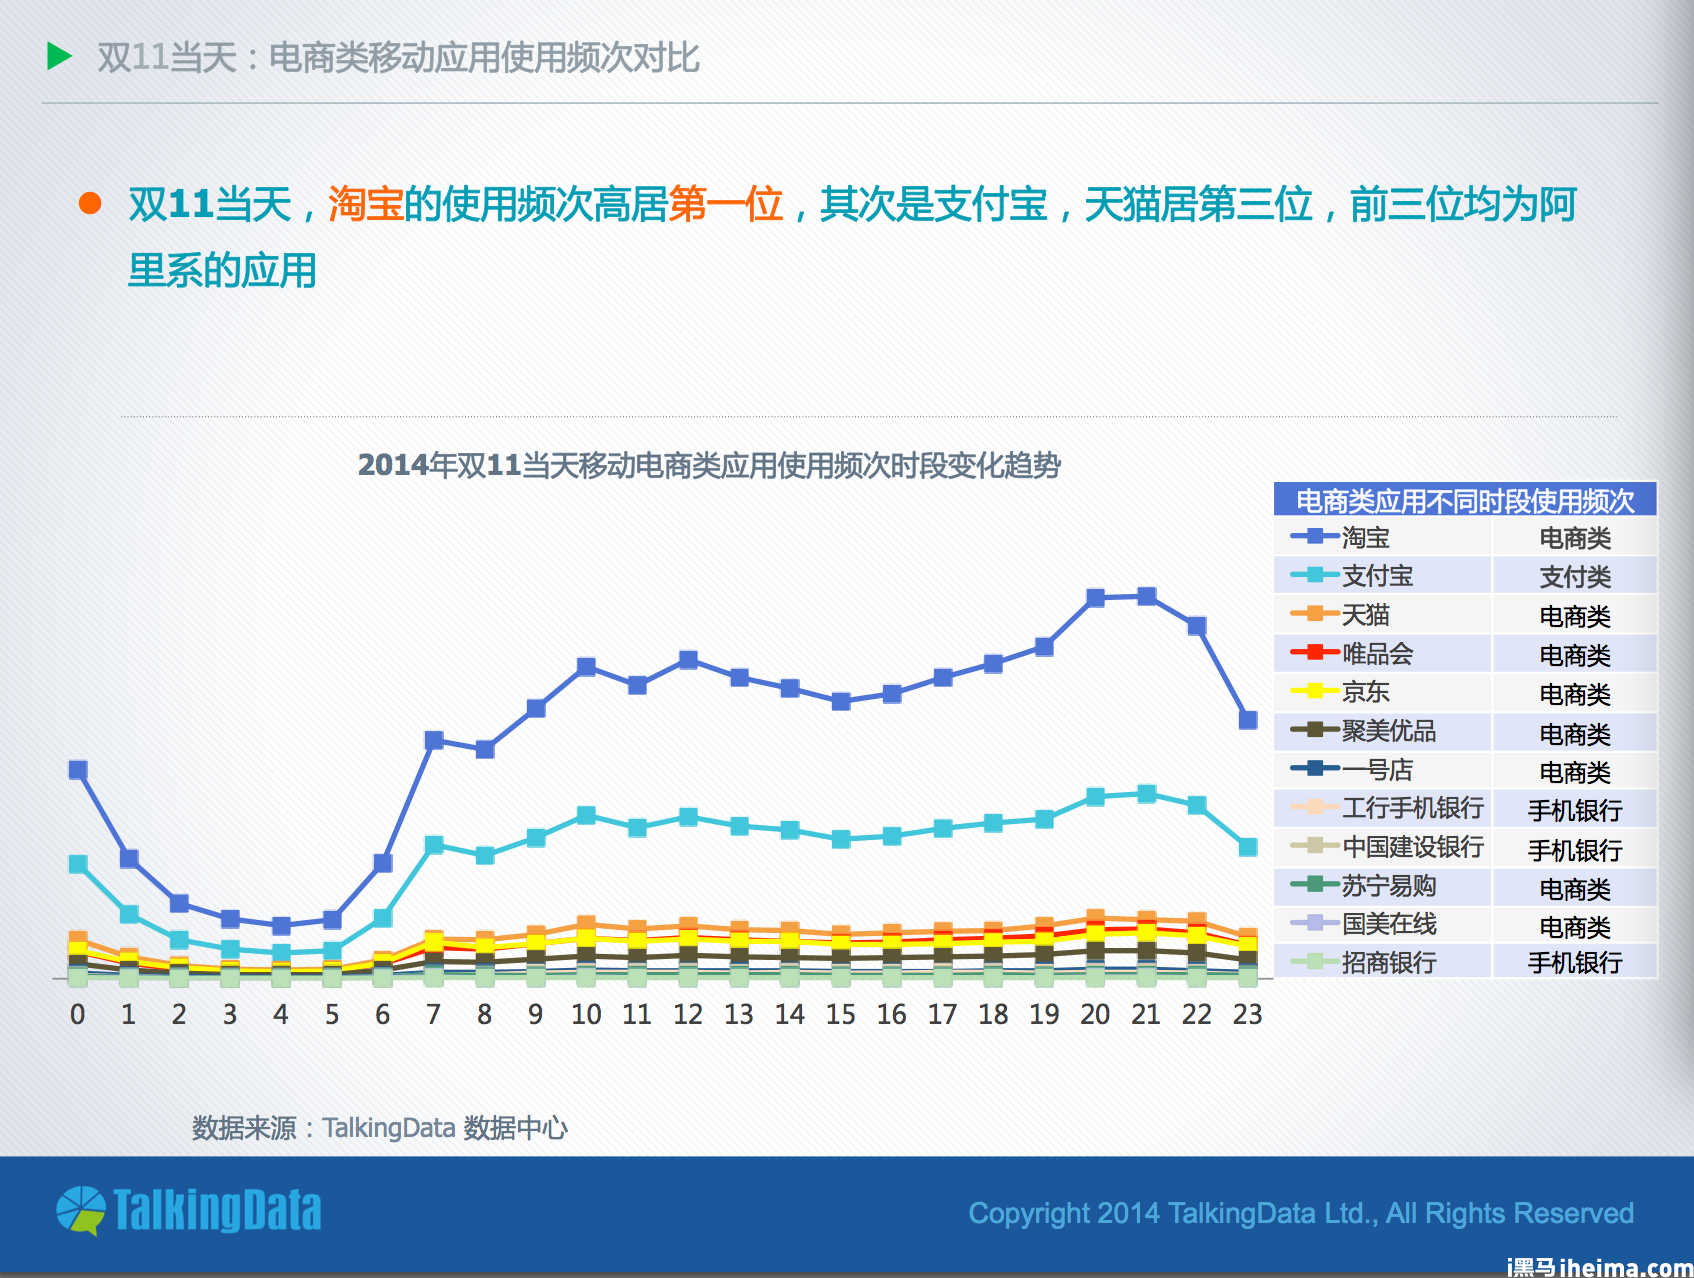Click the 淘宝 data point at hour 7
This screenshot has width=1694, height=1278.
(434, 740)
